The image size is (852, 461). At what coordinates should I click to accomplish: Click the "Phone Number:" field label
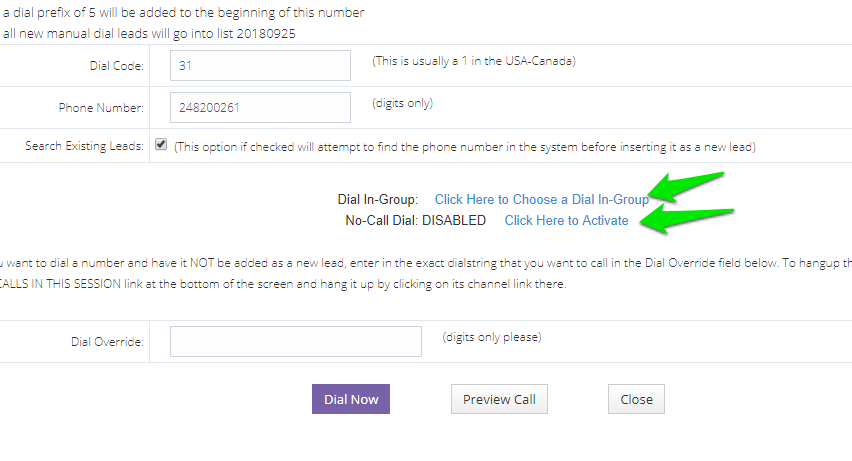pyautogui.click(x=101, y=108)
